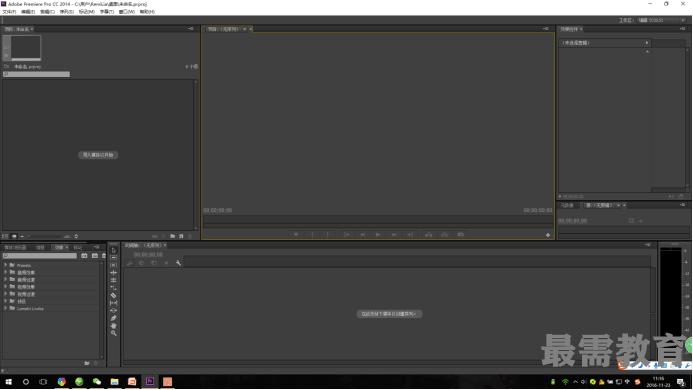Toggle 32-bit color effects filter
The height and width of the screenshot is (390, 693).
[95, 256]
